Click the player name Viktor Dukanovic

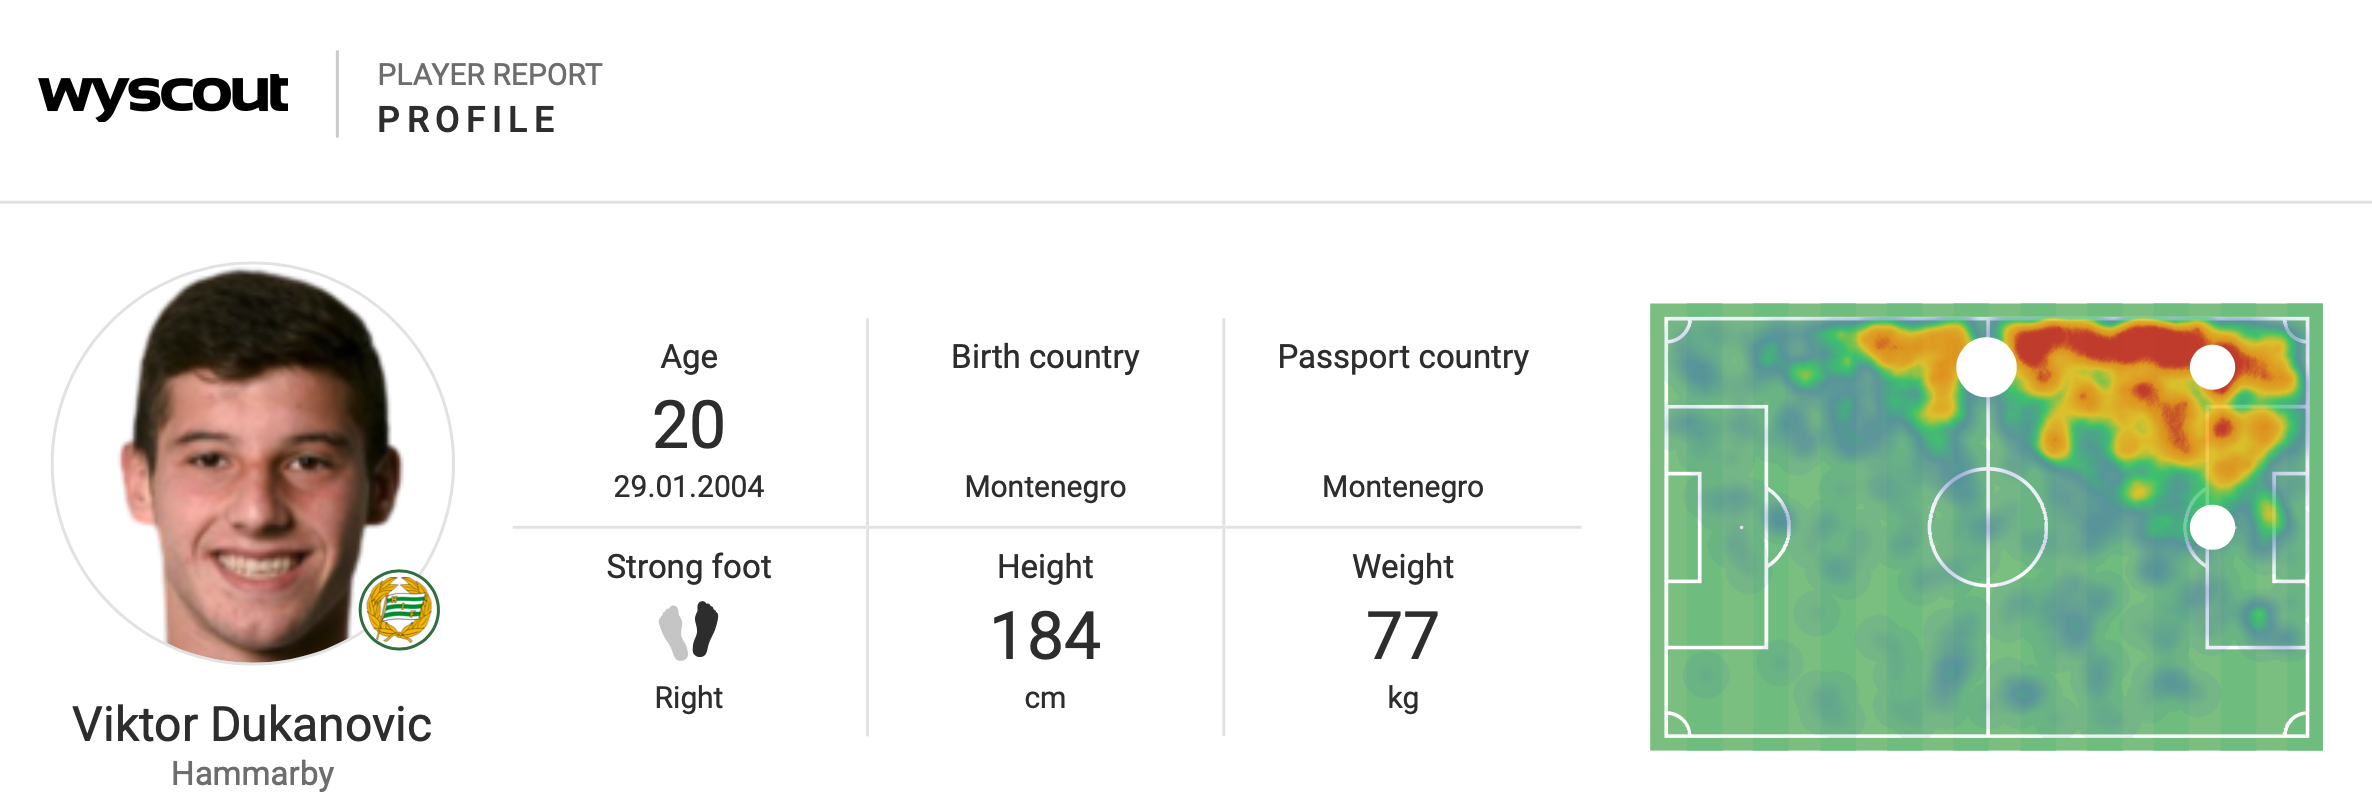coord(252,724)
